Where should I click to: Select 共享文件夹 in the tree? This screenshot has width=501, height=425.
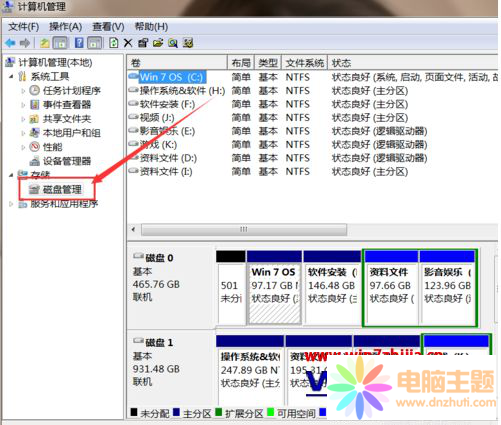pyautogui.click(x=67, y=119)
